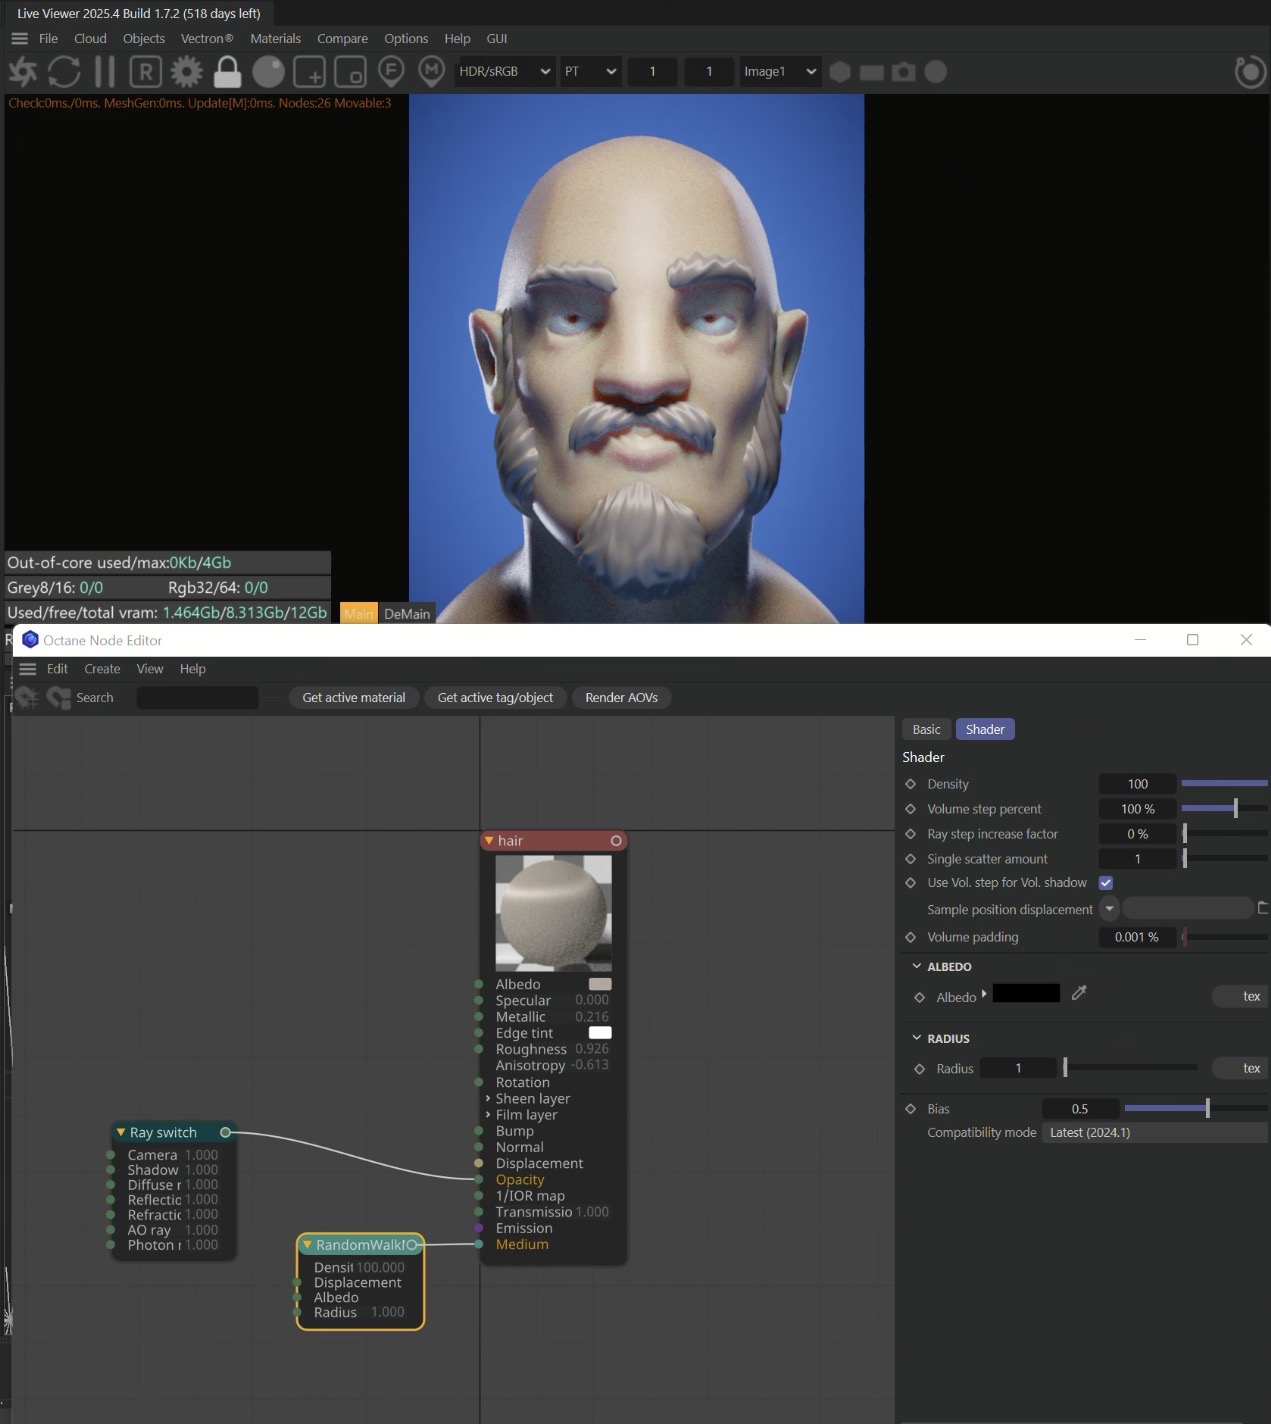The height and width of the screenshot is (1424, 1271).
Task: Click the circular progress icon at toolbar right
Action: click(1250, 72)
